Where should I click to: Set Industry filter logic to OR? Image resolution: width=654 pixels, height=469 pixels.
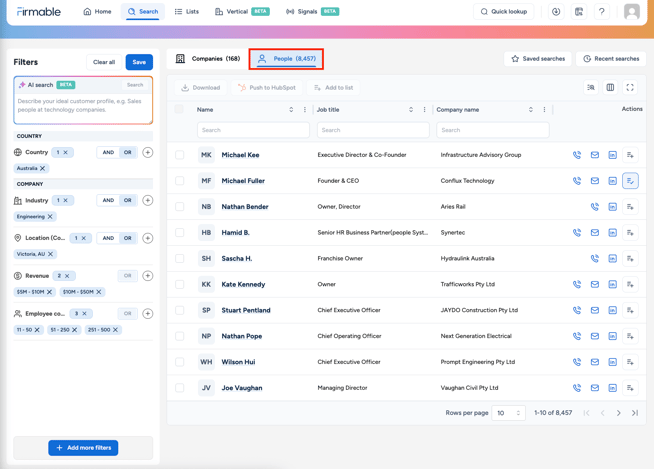128,200
